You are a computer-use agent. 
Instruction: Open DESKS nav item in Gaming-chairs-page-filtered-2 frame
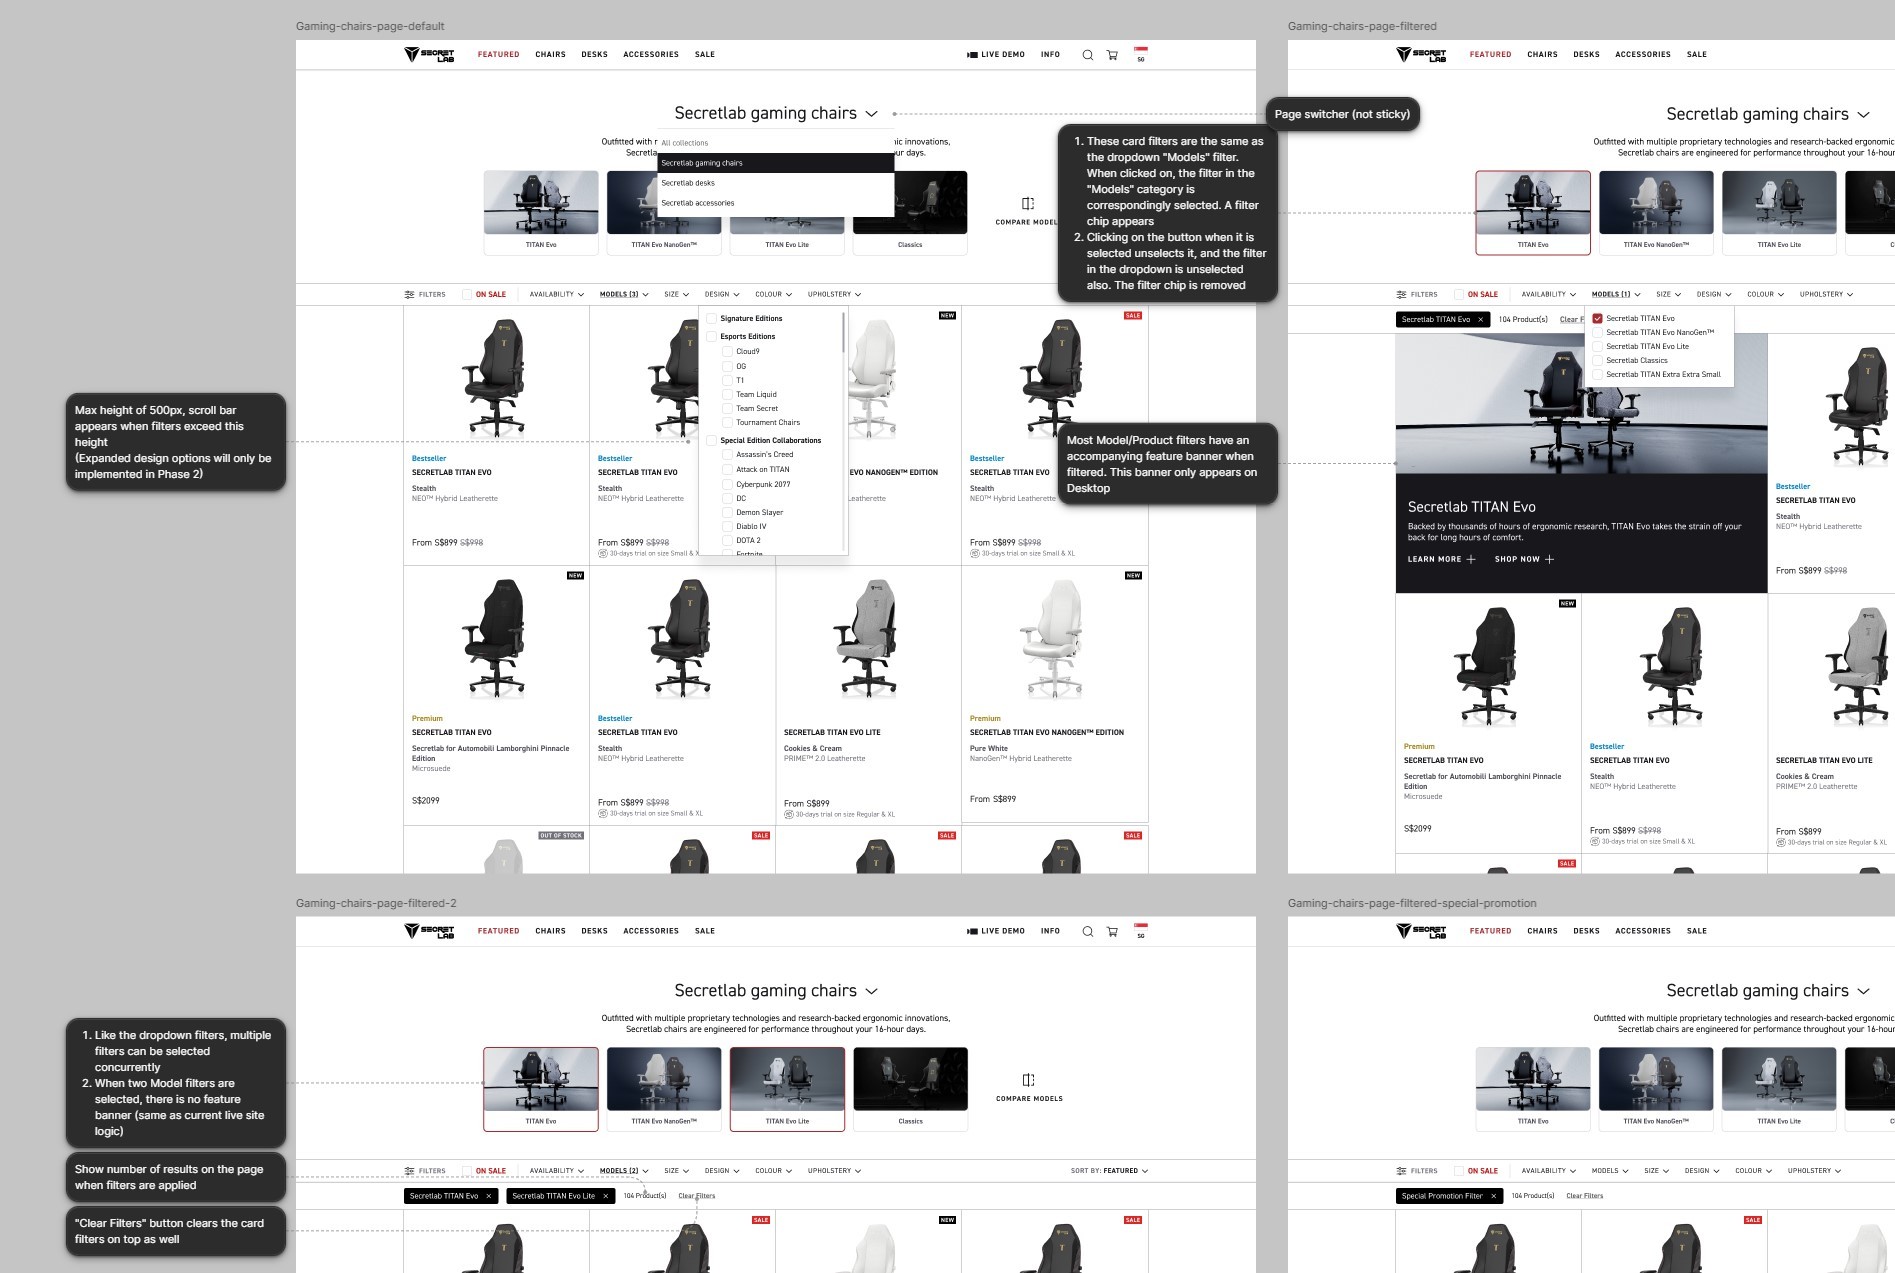coord(594,931)
